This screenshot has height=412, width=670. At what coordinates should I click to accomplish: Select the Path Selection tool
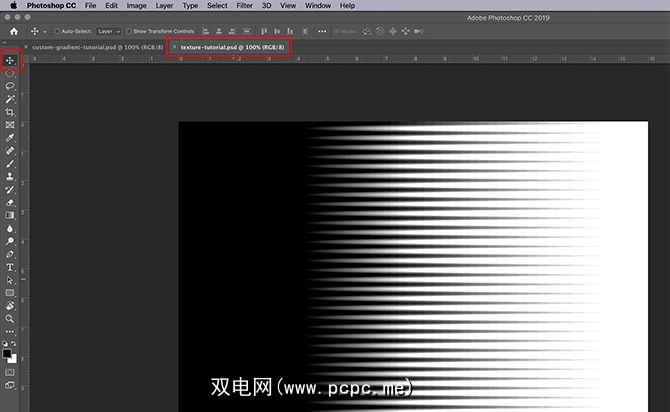[10, 280]
